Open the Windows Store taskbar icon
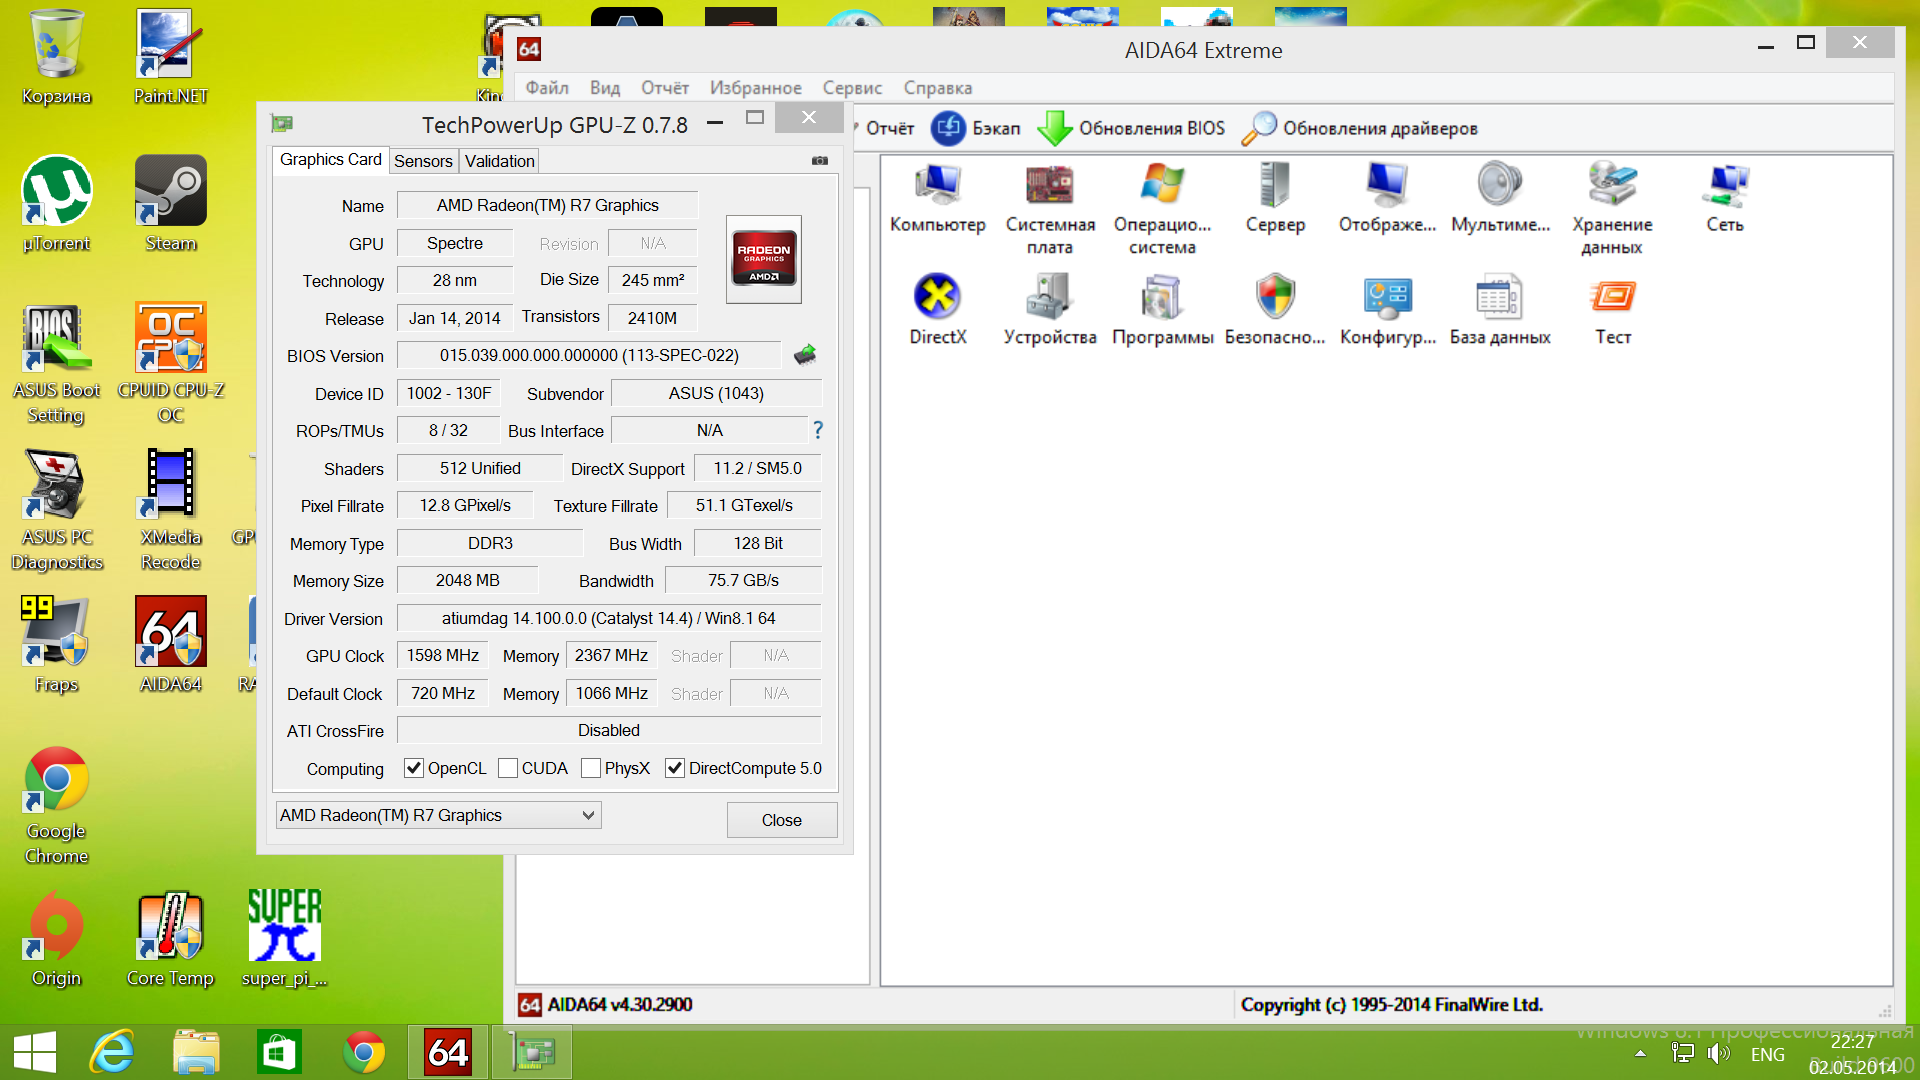 click(x=279, y=1052)
